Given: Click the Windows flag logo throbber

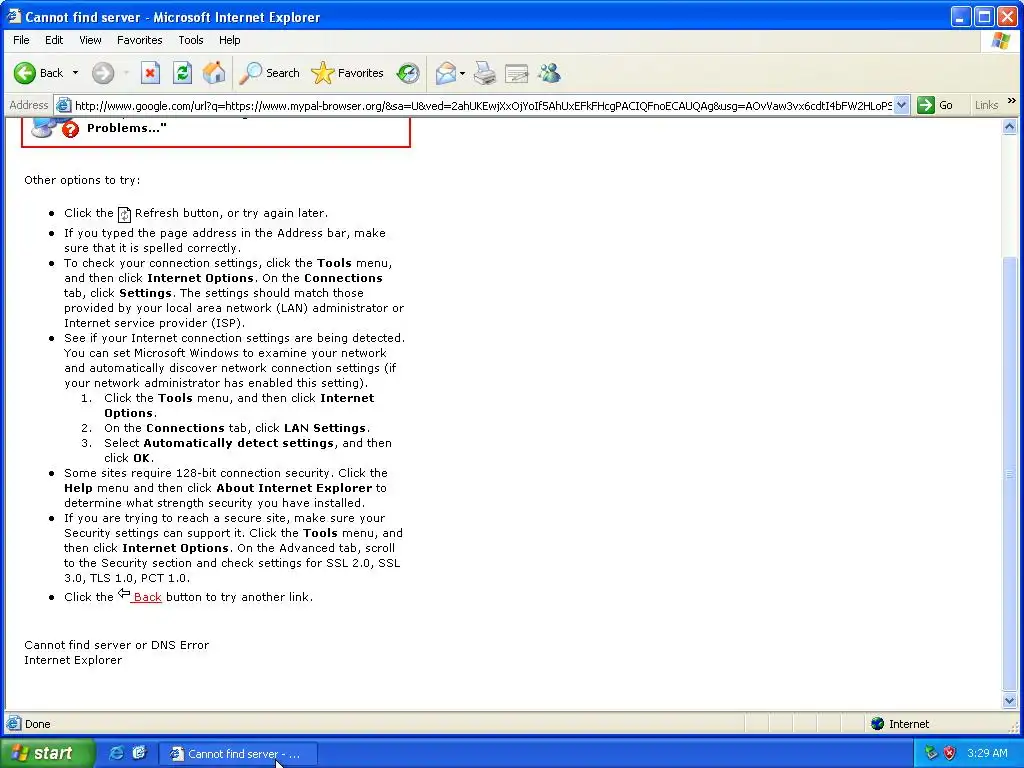Looking at the screenshot, I should pyautogui.click(x=1000, y=40).
